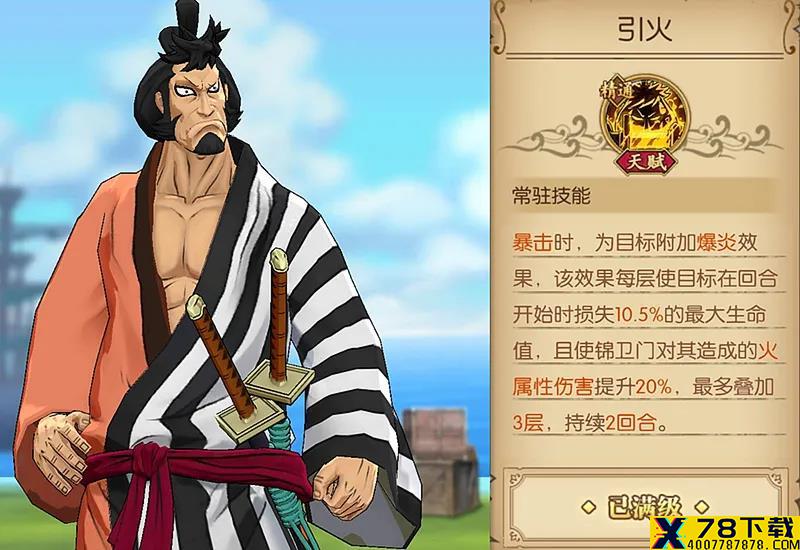Screen dimensions: 800x550
Task: Click the 已满级 max level button
Action: click(644, 507)
